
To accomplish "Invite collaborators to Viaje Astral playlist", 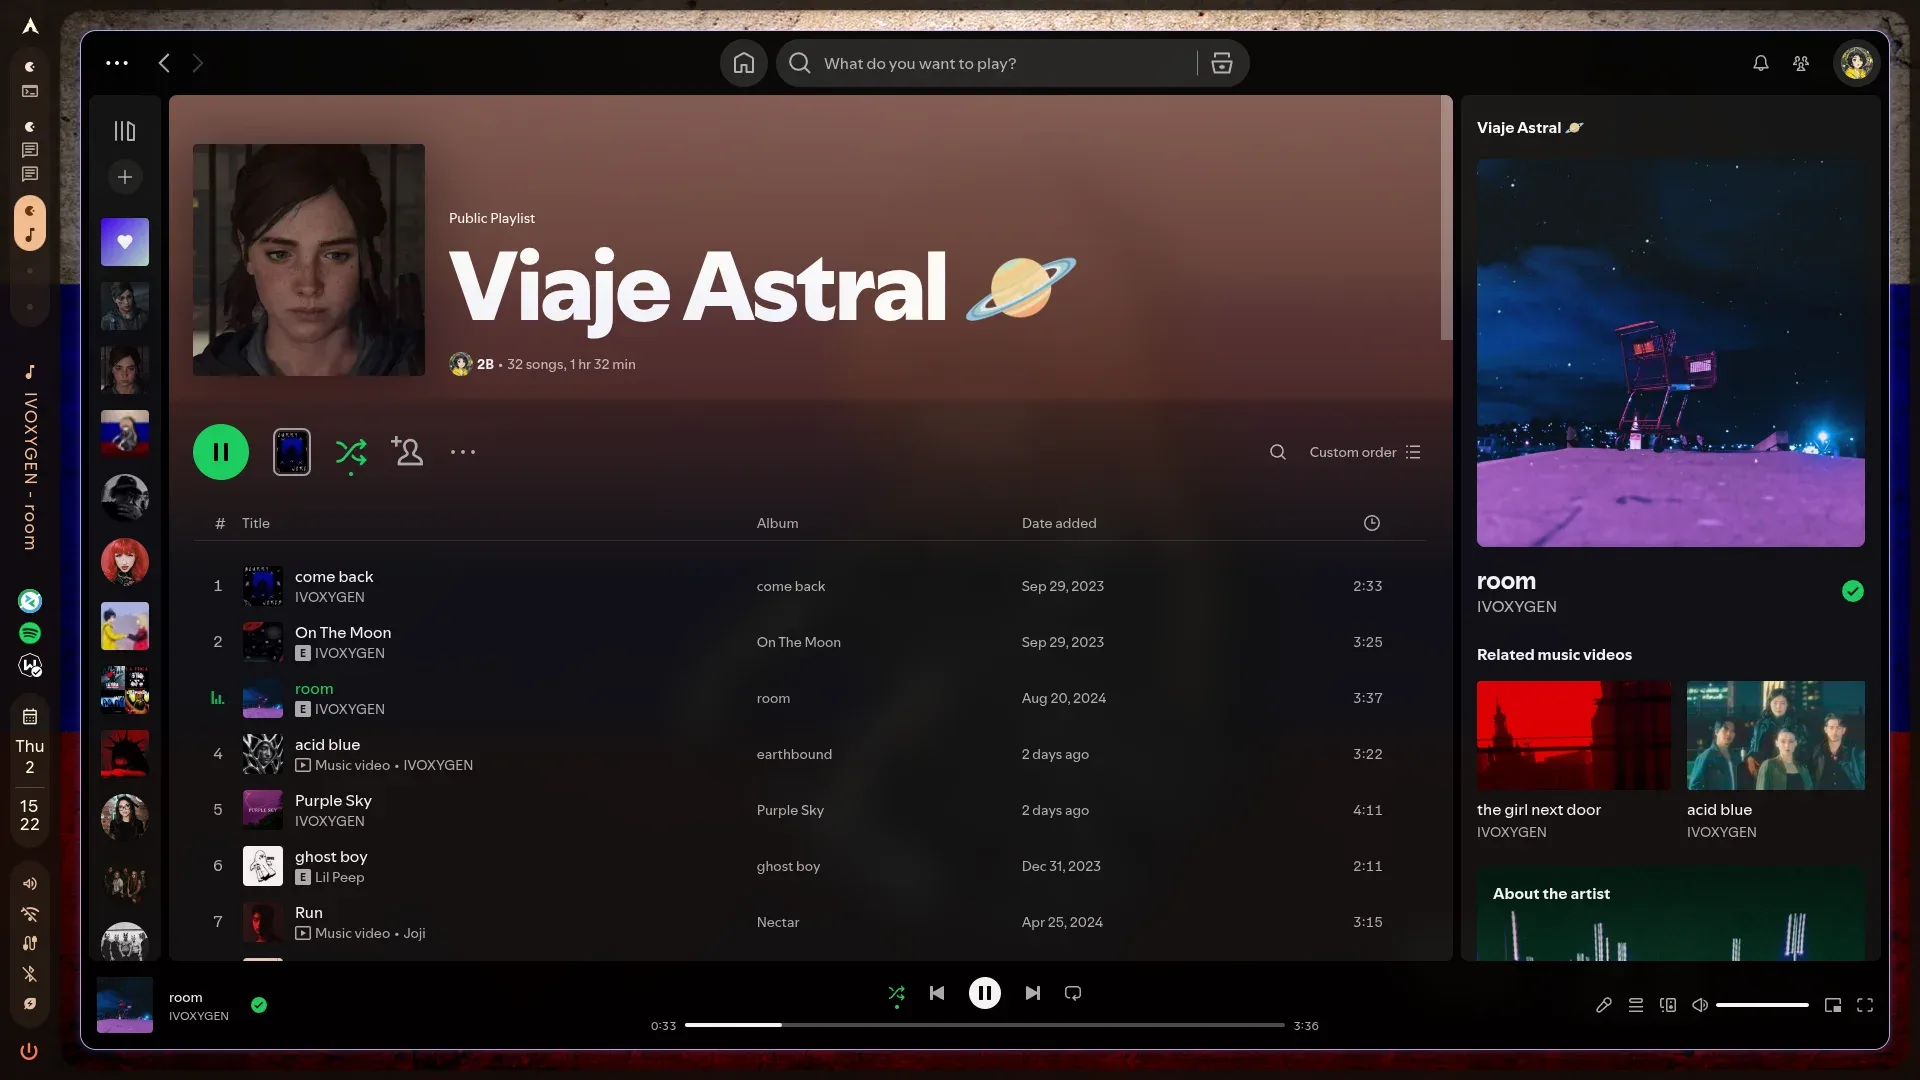I will [406, 452].
